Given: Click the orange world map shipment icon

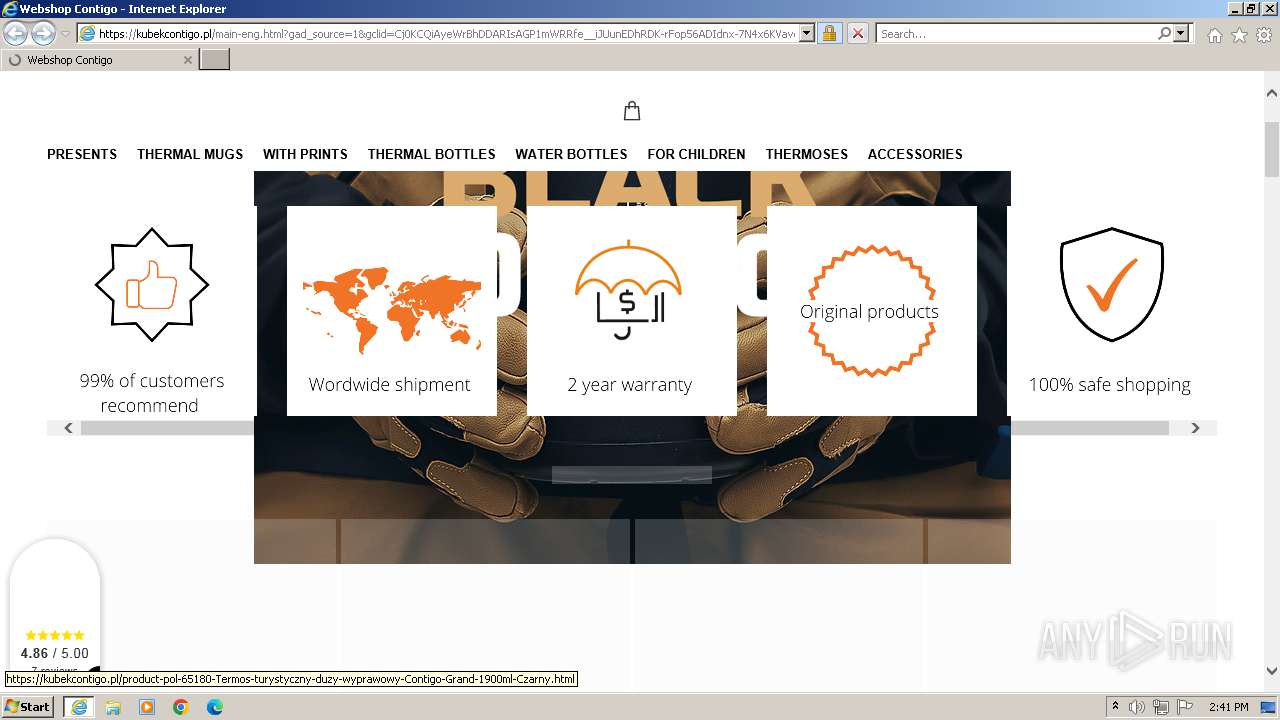Looking at the screenshot, I should 392,311.
